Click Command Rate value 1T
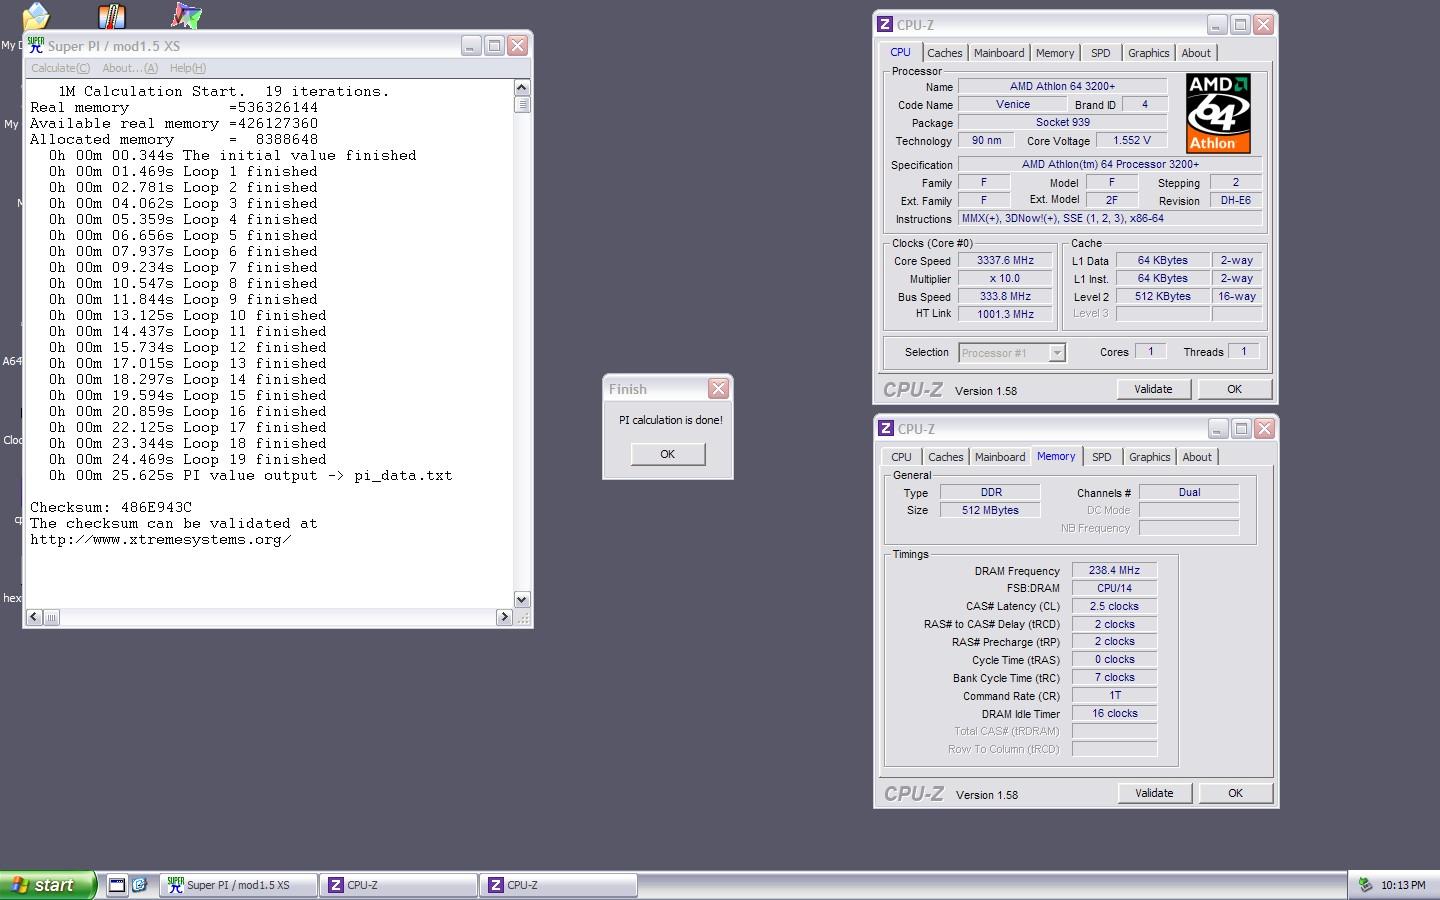Screen dimensions: 1440x900 tap(1114, 695)
